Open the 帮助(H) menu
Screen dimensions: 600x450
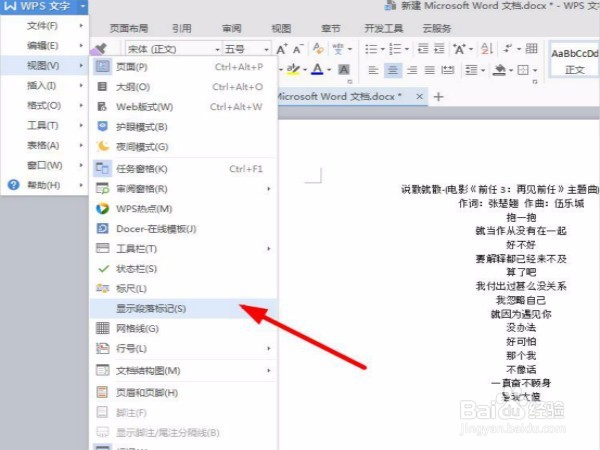tap(44, 185)
